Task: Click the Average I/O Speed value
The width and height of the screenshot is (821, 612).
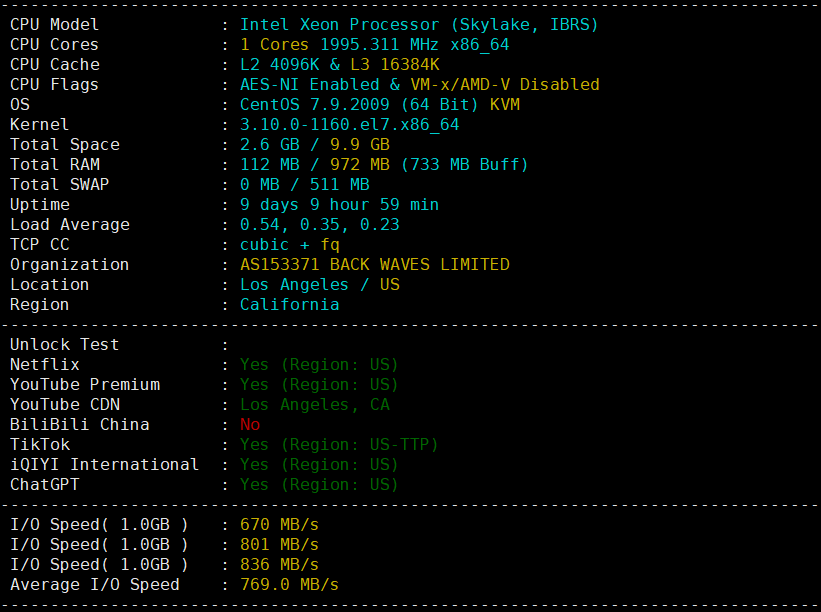Action: coord(290,584)
